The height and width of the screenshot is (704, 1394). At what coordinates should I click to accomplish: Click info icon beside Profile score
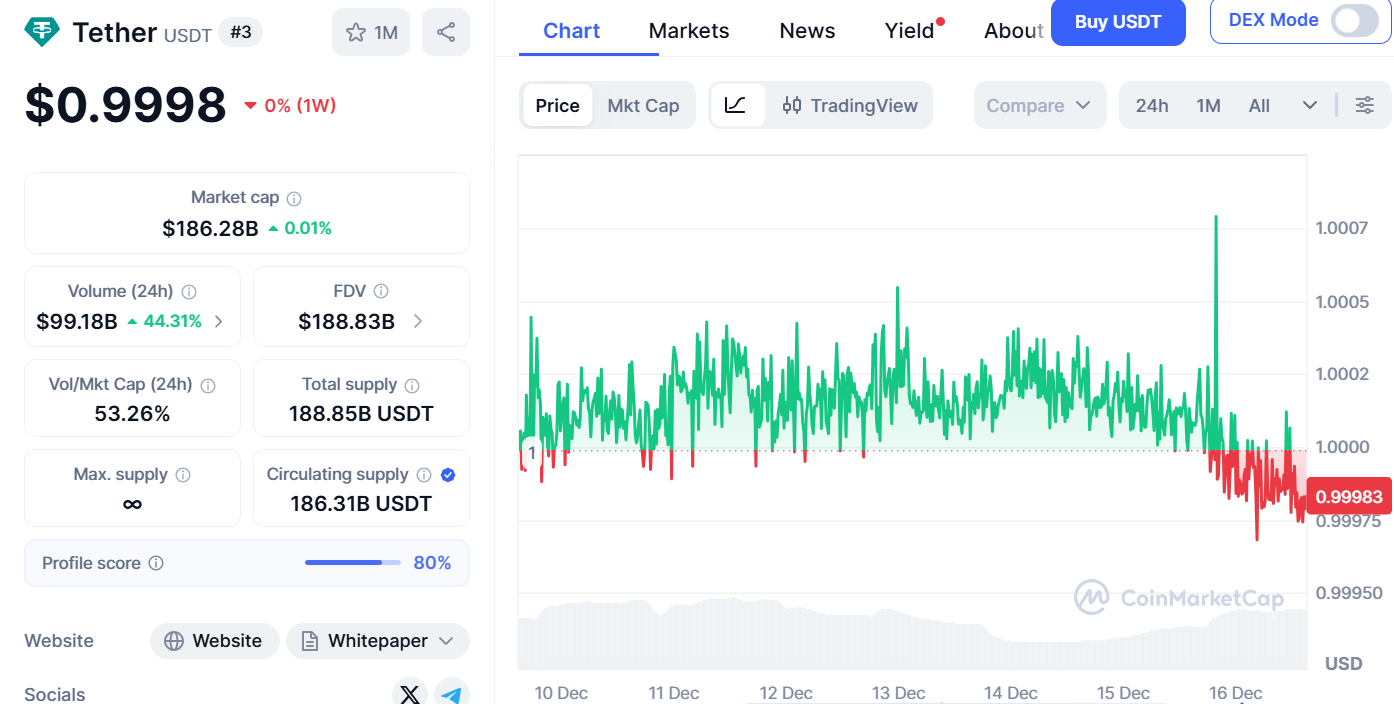point(156,563)
